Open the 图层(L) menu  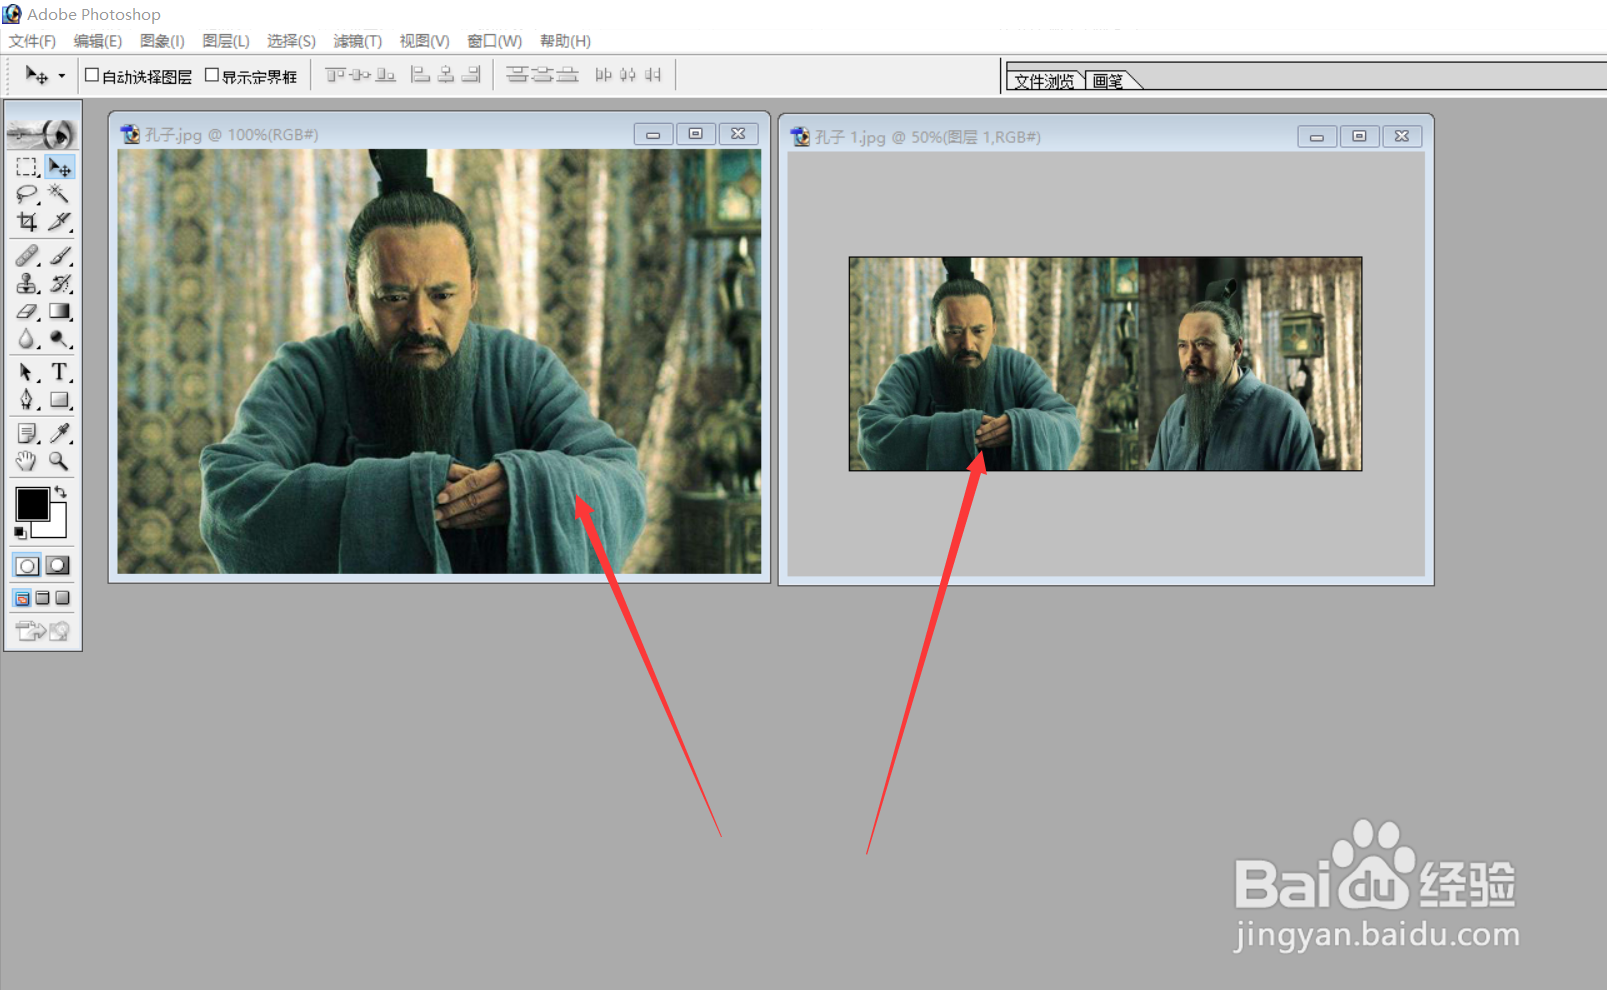pyautogui.click(x=226, y=41)
